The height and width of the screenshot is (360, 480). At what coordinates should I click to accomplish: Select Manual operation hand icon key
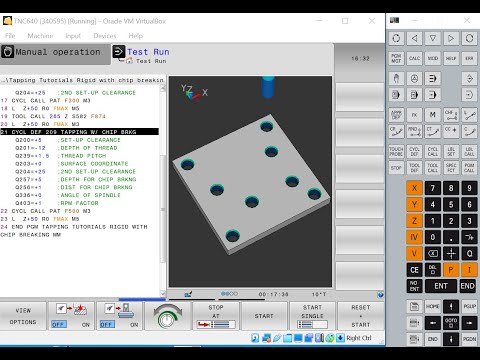396,79
